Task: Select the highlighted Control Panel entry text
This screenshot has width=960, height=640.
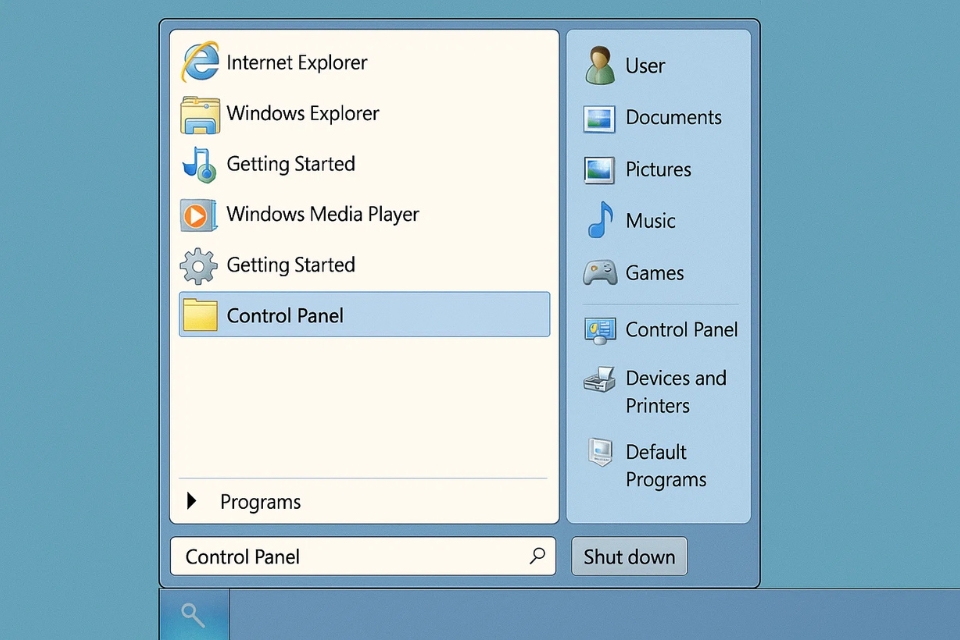Action: pyautogui.click(x=285, y=316)
